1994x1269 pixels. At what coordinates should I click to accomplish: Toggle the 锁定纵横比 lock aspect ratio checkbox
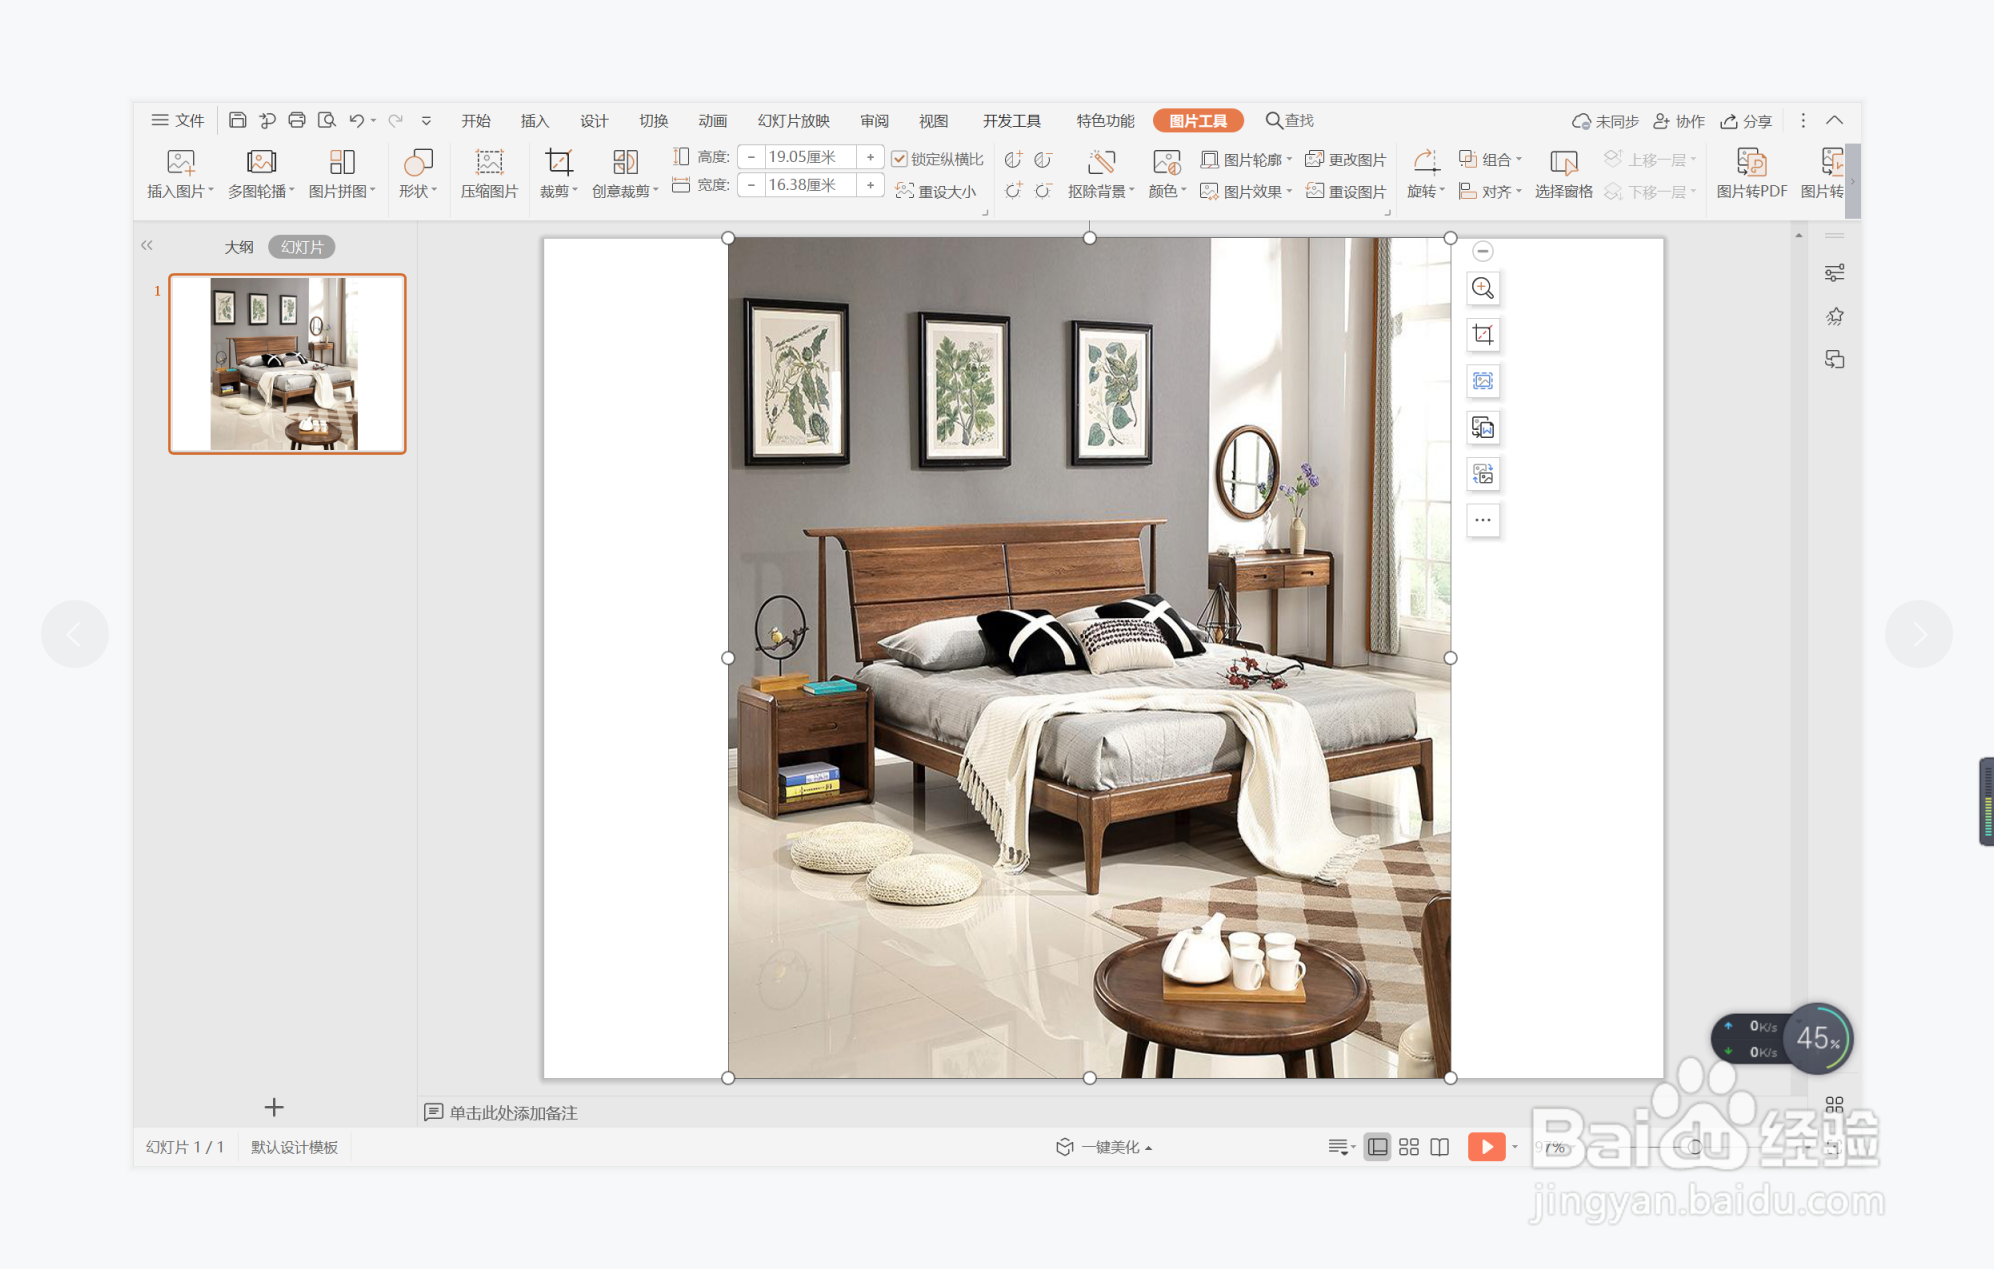pos(899,159)
